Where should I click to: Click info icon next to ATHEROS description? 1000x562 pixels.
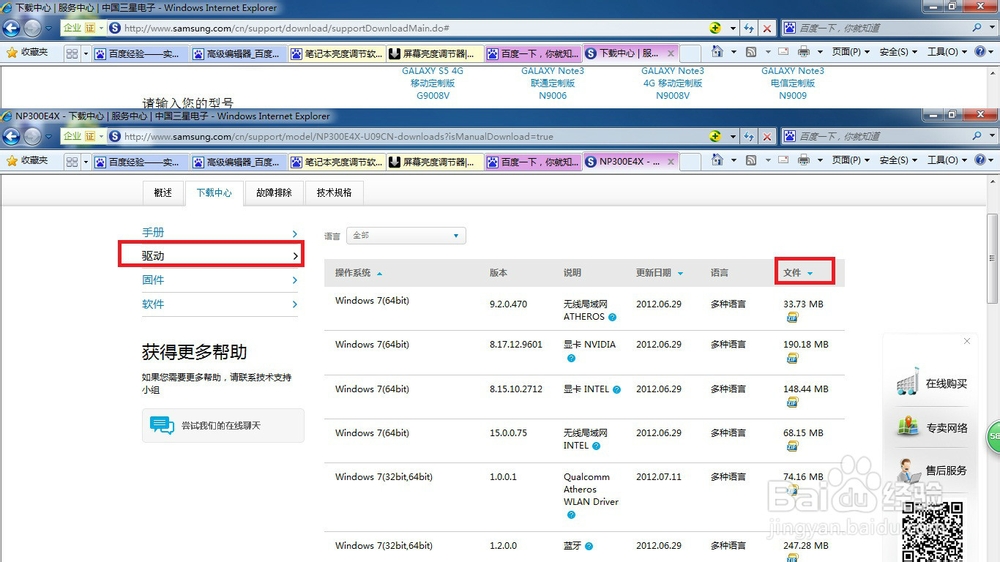[x=612, y=317]
